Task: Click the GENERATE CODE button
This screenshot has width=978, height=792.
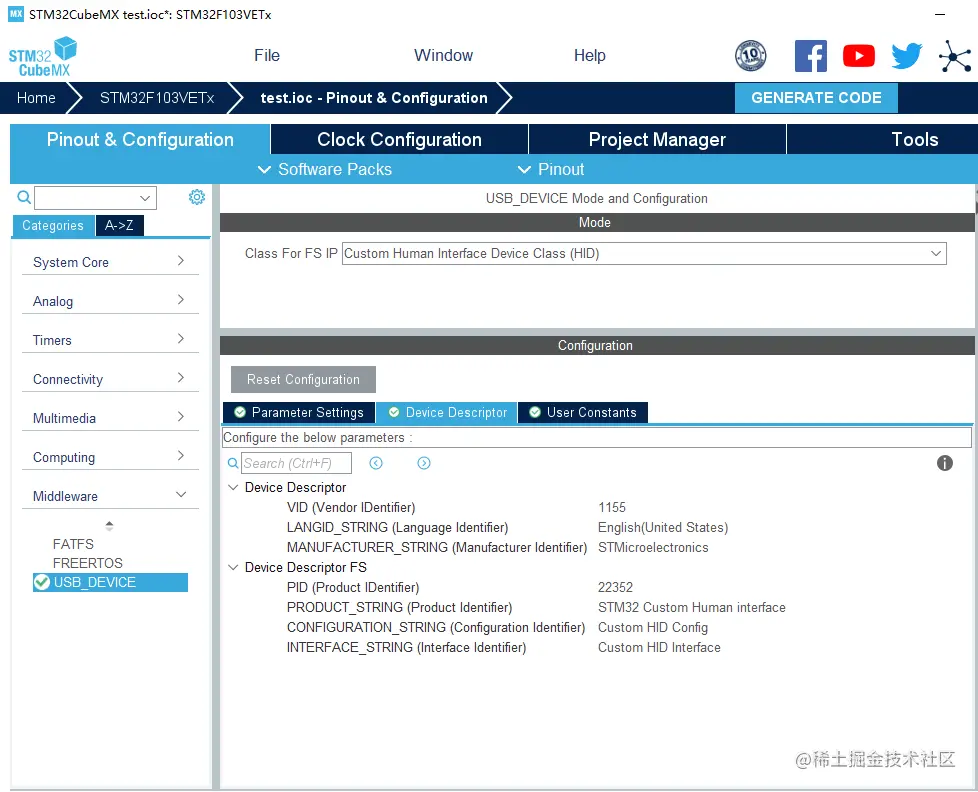Action: [816, 98]
